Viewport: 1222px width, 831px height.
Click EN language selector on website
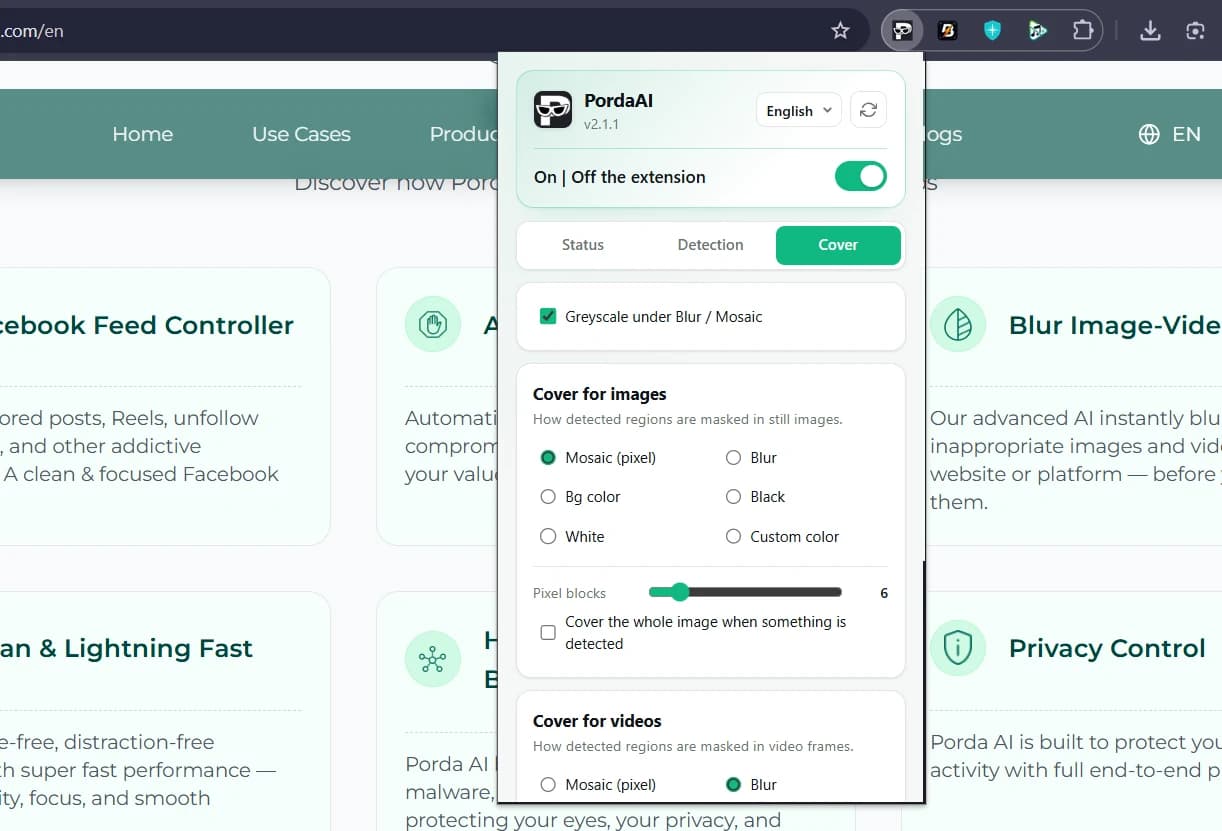tap(1186, 134)
